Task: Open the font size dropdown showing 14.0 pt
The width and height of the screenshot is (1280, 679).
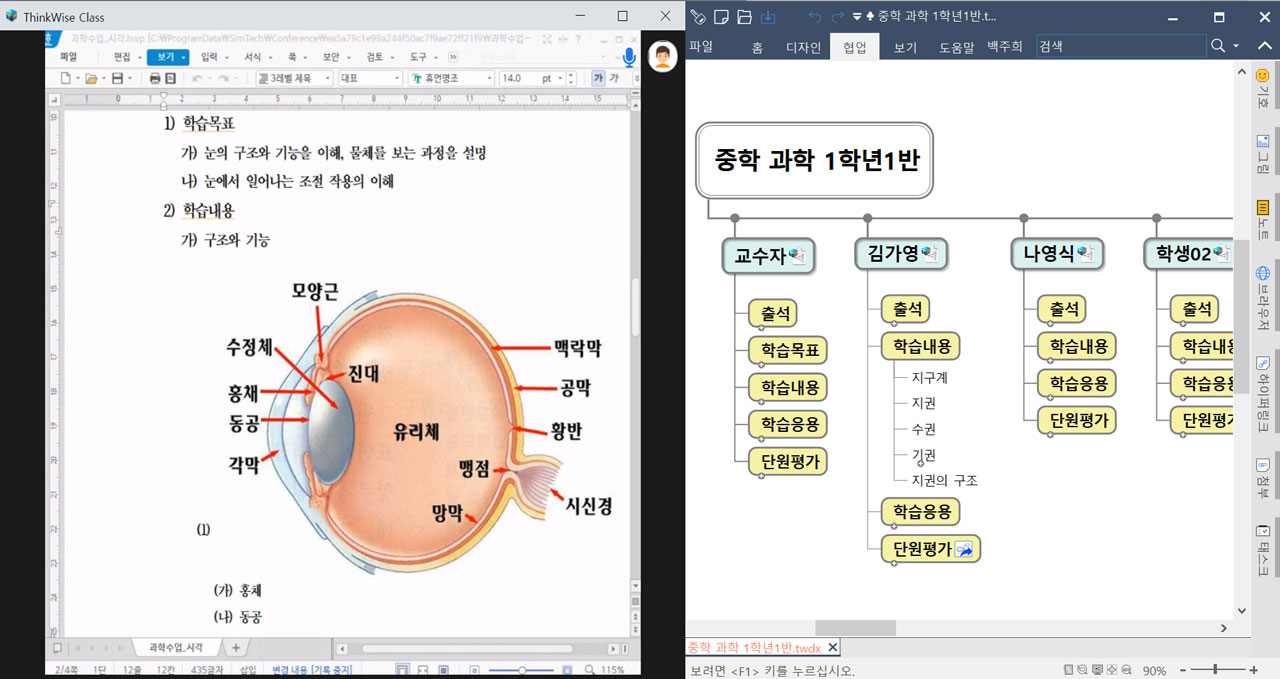Action: pyautogui.click(x=531, y=78)
